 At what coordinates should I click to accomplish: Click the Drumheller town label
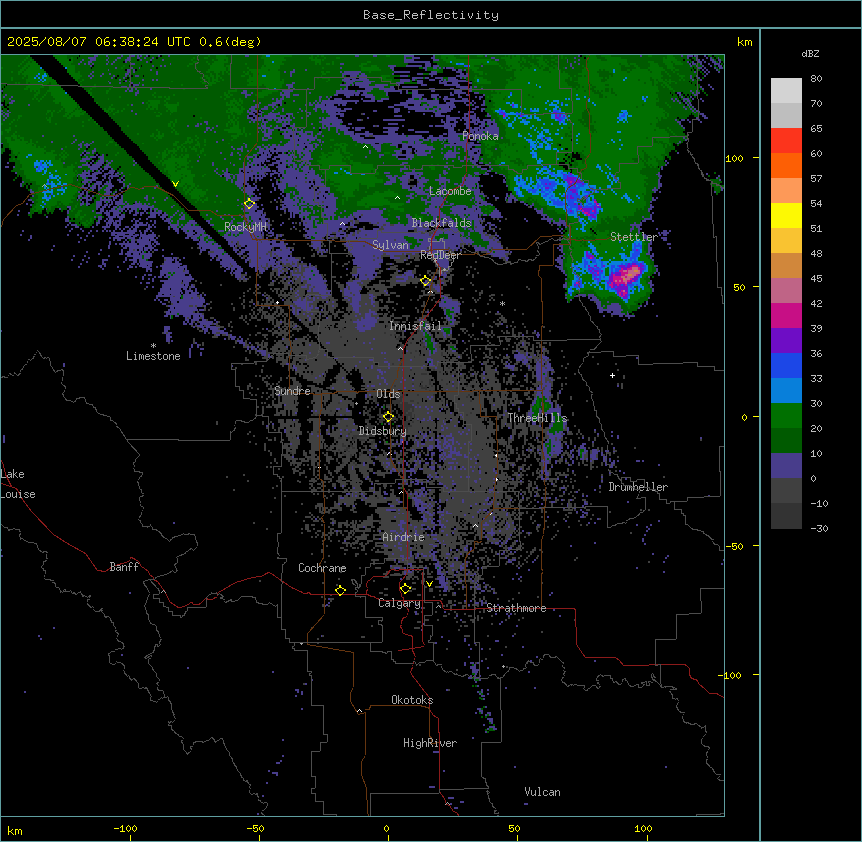[x=638, y=487]
